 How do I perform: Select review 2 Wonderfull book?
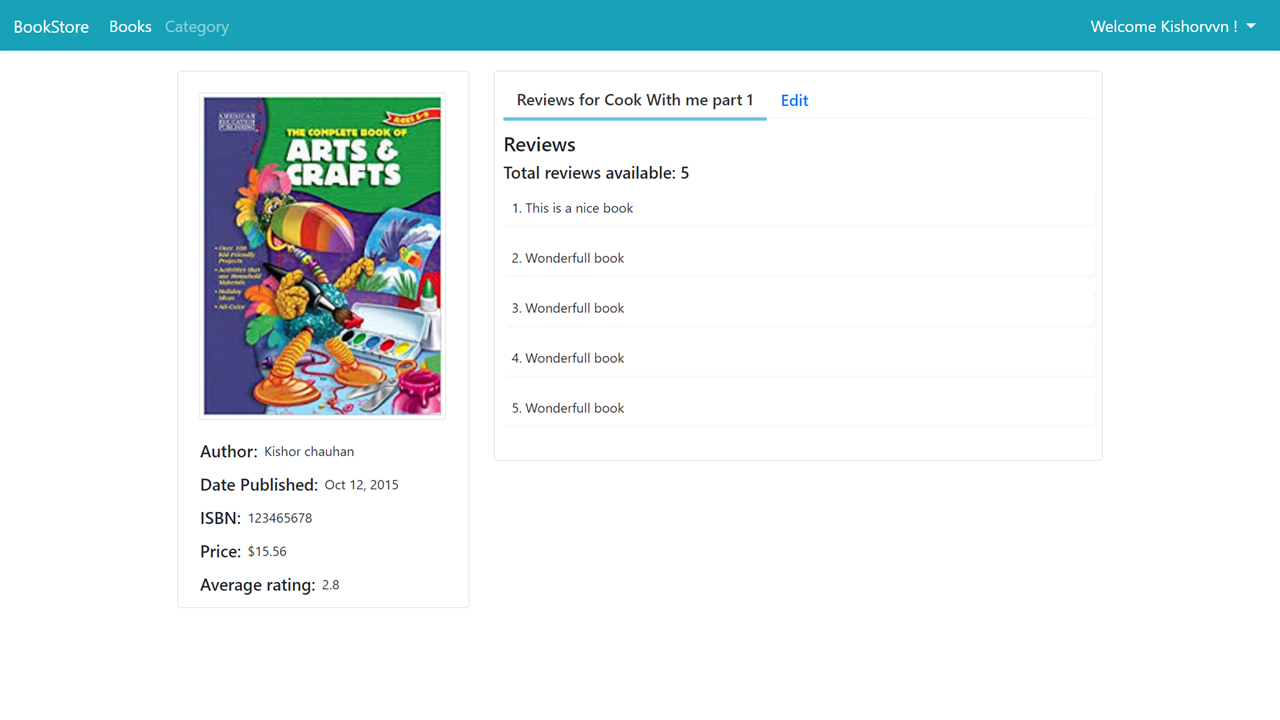coord(798,258)
